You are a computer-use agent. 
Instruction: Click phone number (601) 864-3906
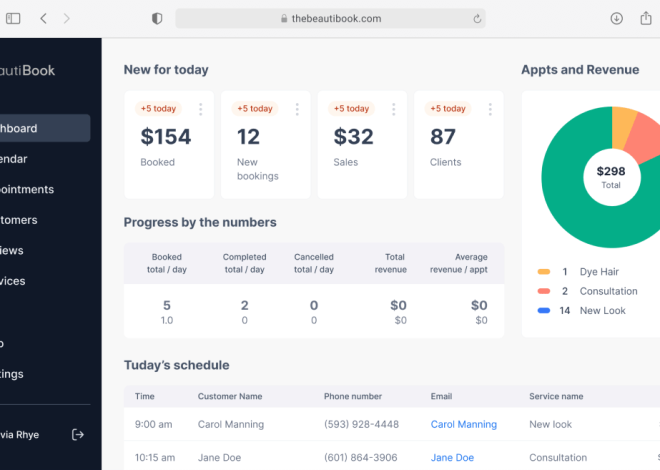[x=360, y=457]
